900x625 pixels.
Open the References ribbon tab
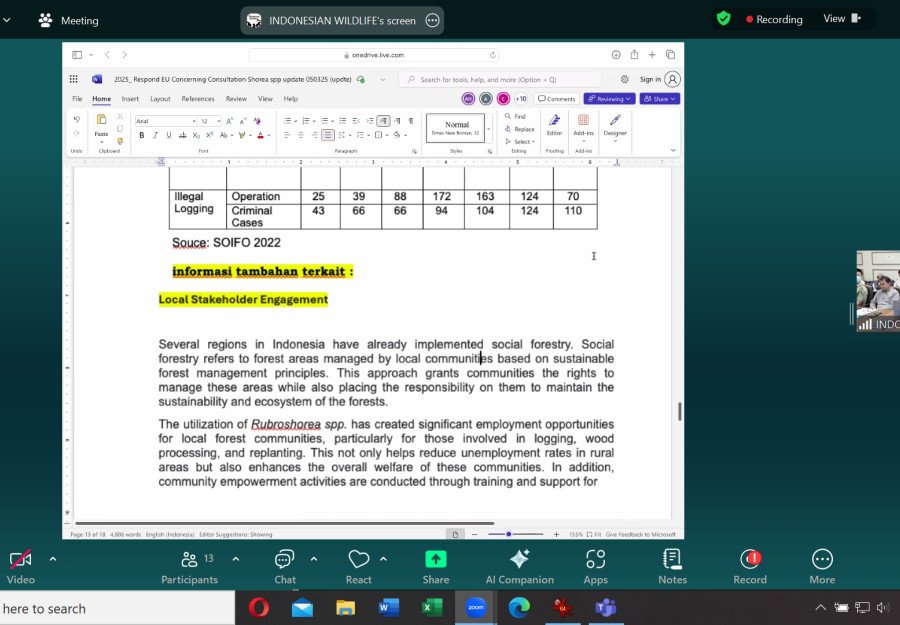[x=198, y=99]
